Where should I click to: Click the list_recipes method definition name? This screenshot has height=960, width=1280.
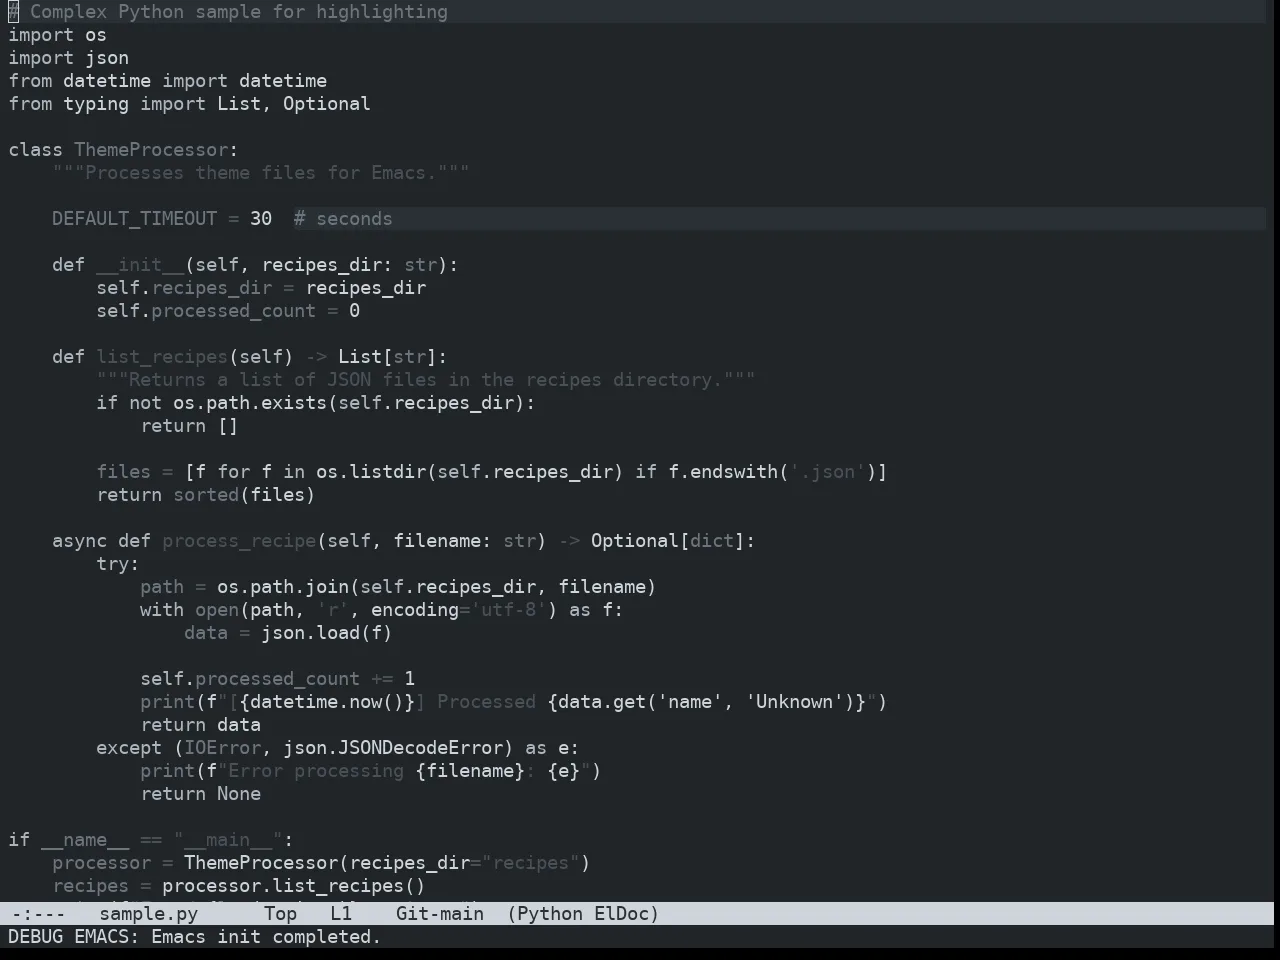[x=162, y=357]
